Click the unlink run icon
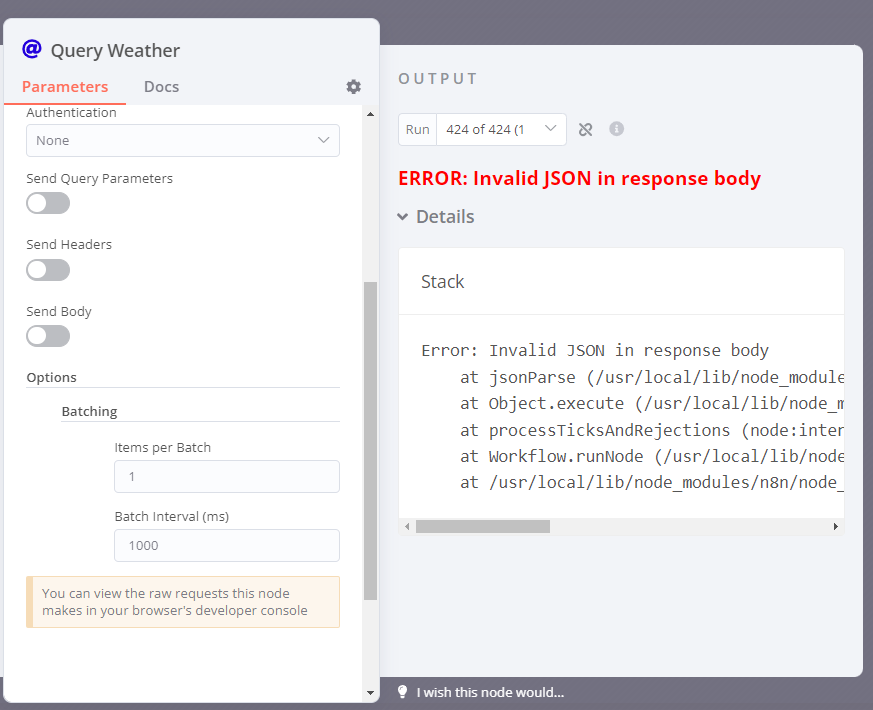 585,129
